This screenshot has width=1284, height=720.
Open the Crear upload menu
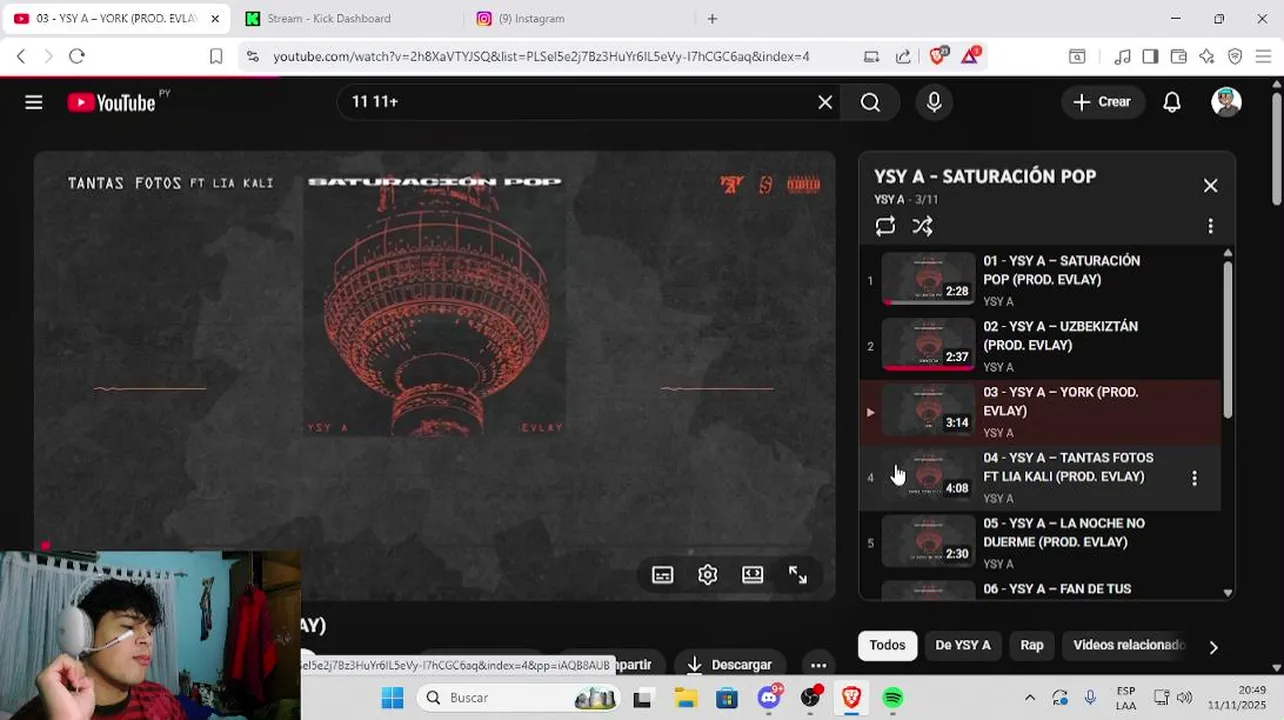coord(1102,102)
